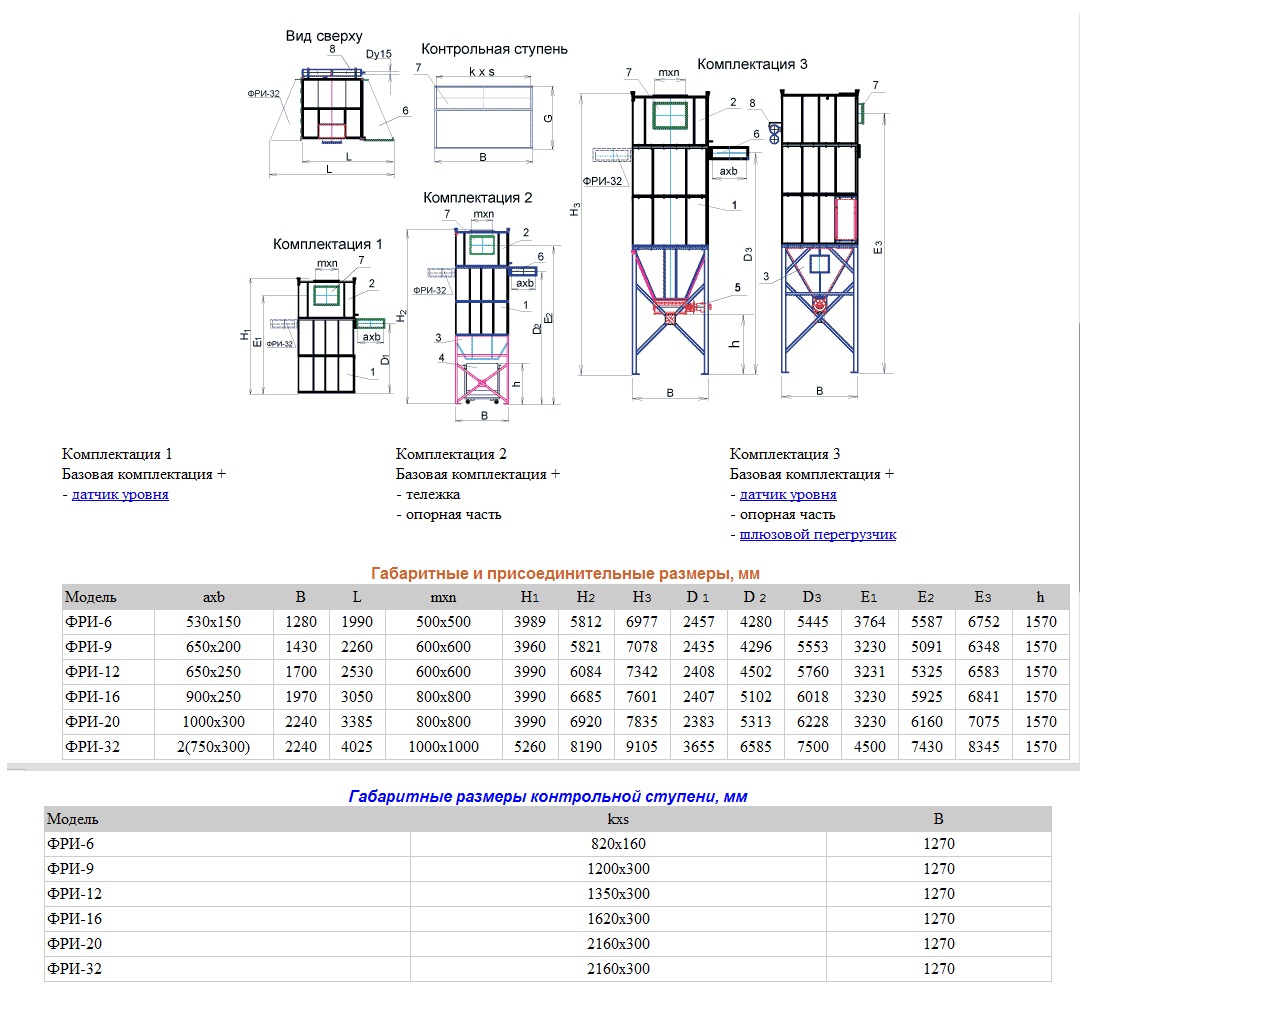Open the 'шлюзовой перегрузчик' link

click(x=818, y=535)
